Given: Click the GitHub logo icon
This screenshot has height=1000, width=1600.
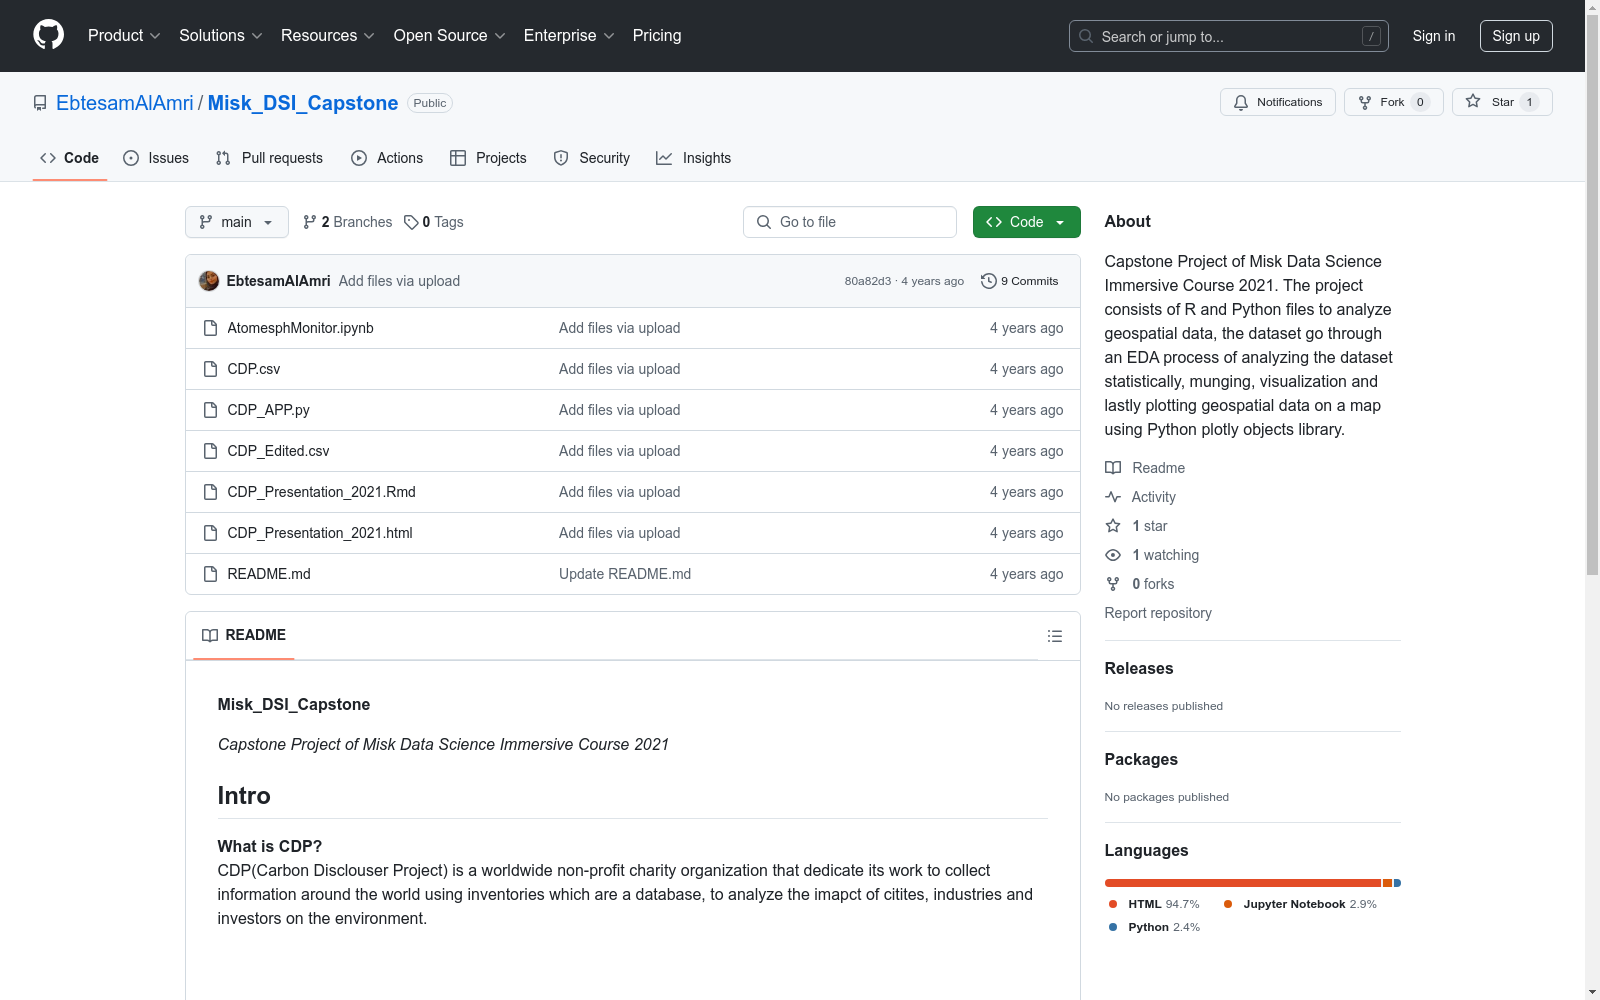Looking at the screenshot, I should point(48,35).
